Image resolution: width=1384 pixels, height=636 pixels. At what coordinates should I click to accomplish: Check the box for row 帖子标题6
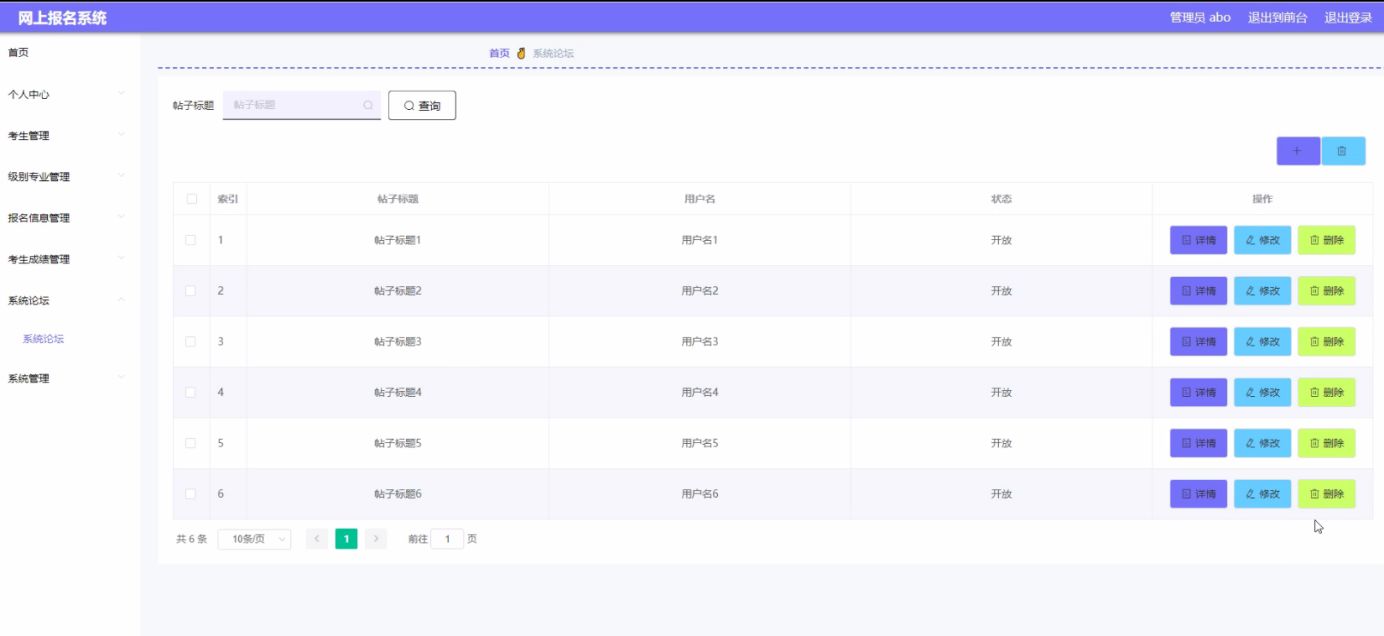191,494
